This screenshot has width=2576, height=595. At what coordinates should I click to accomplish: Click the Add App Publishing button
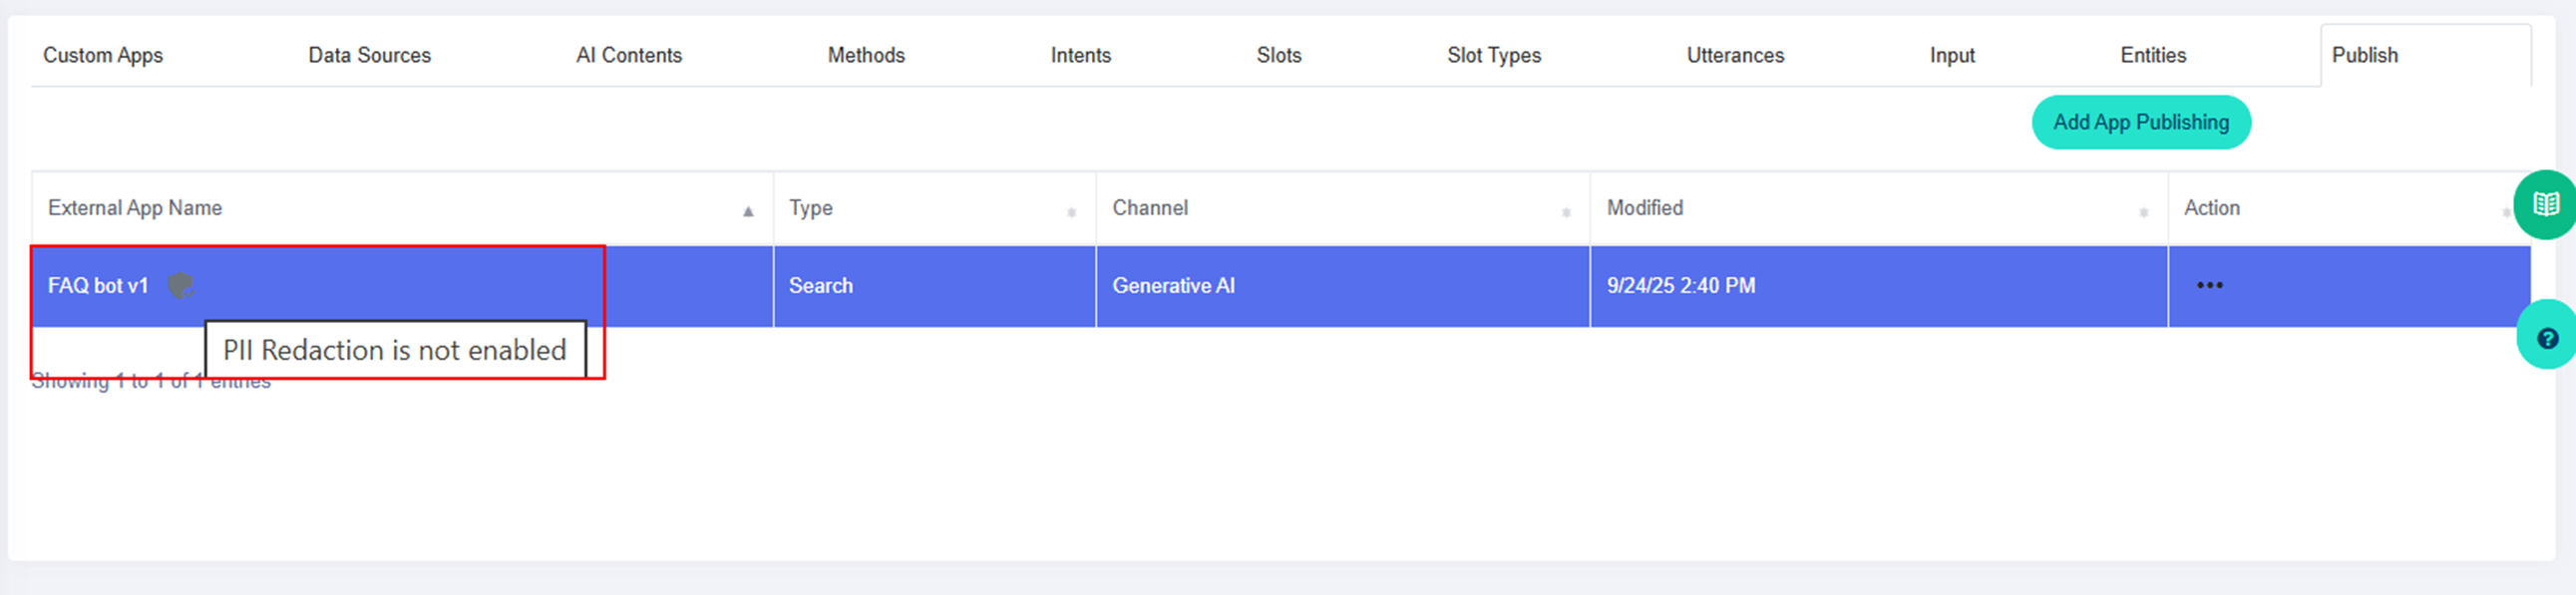pos(2140,122)
